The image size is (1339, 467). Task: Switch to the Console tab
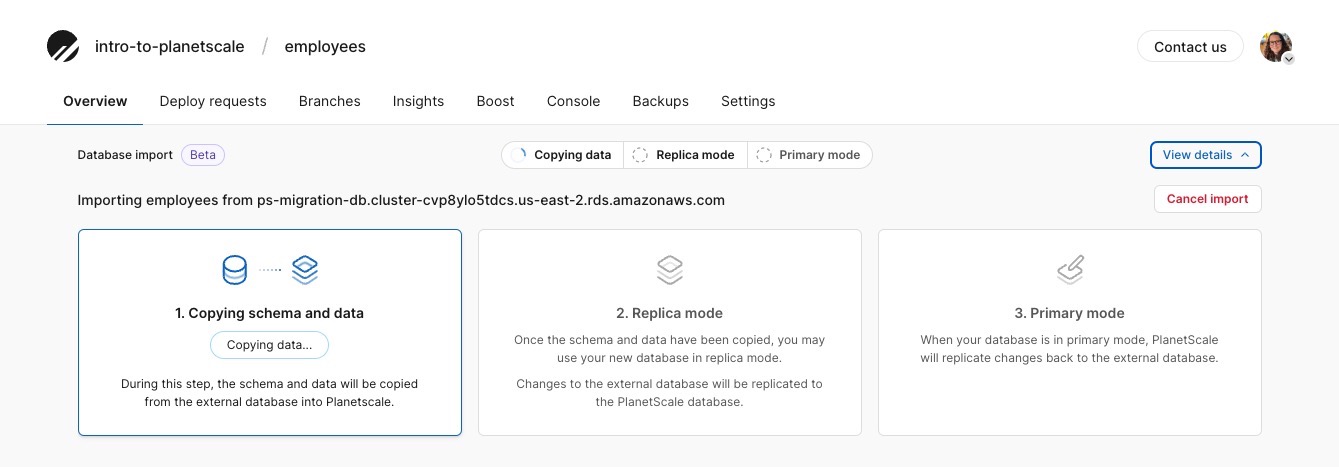[574, 101]
